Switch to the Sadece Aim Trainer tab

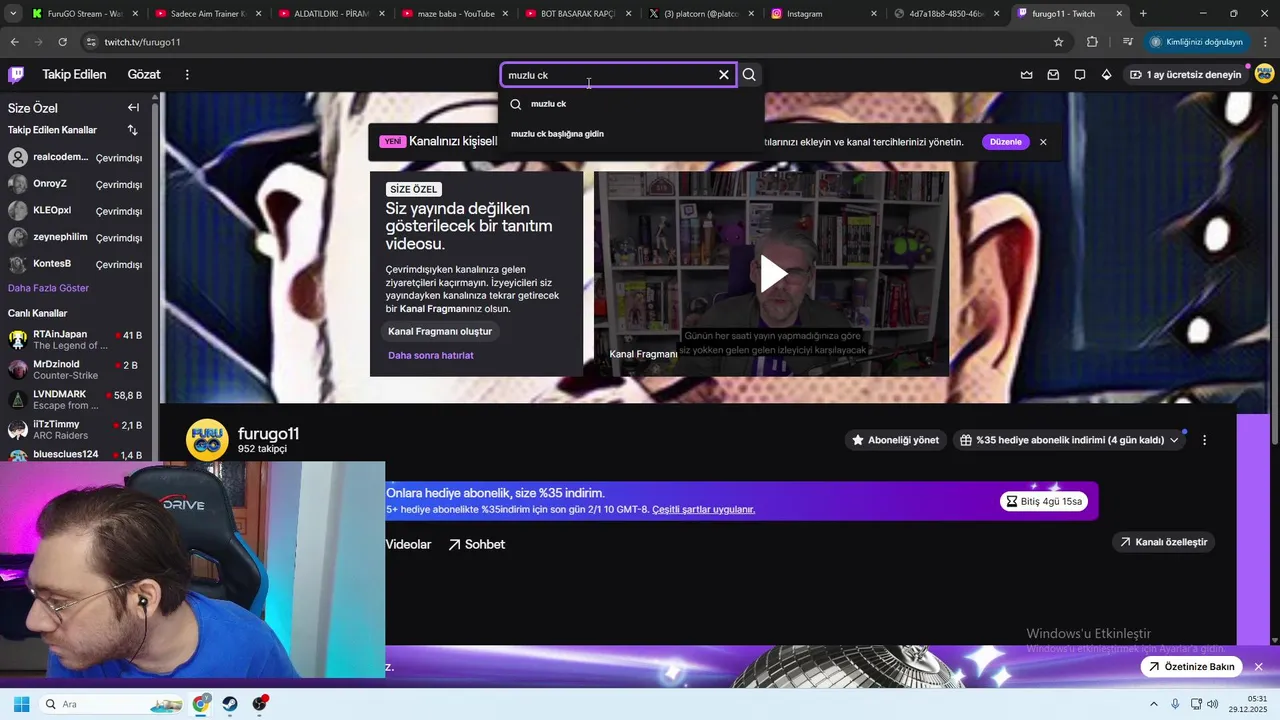(x=209, y=14)
